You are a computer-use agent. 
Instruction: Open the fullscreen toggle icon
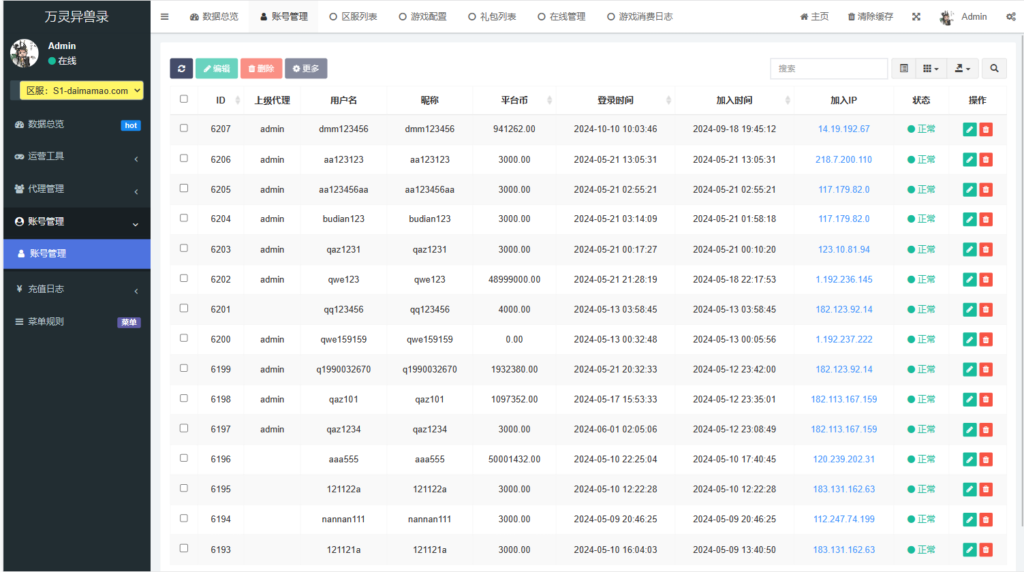(916, 17)
